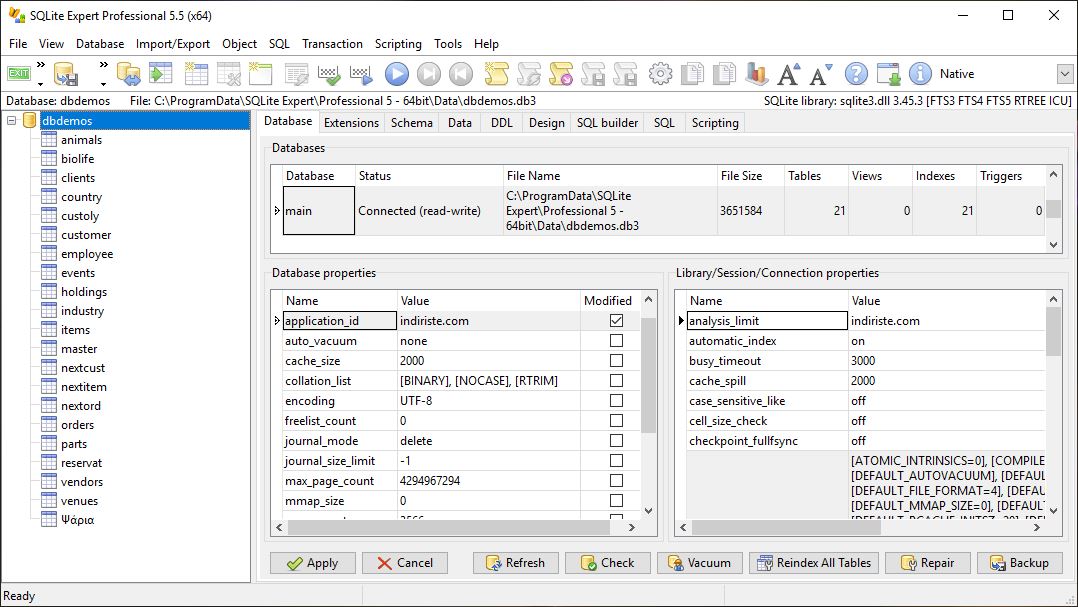
Task: Click the save database disk icon
Action: pos(66,74)
